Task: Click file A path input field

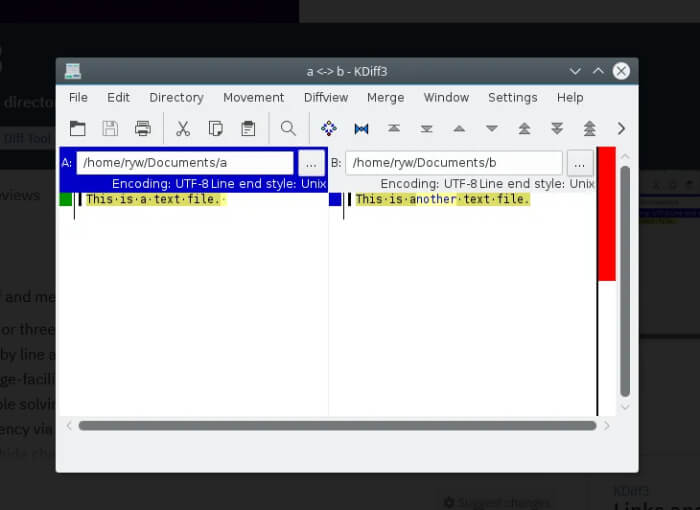Action: [185, 163]
